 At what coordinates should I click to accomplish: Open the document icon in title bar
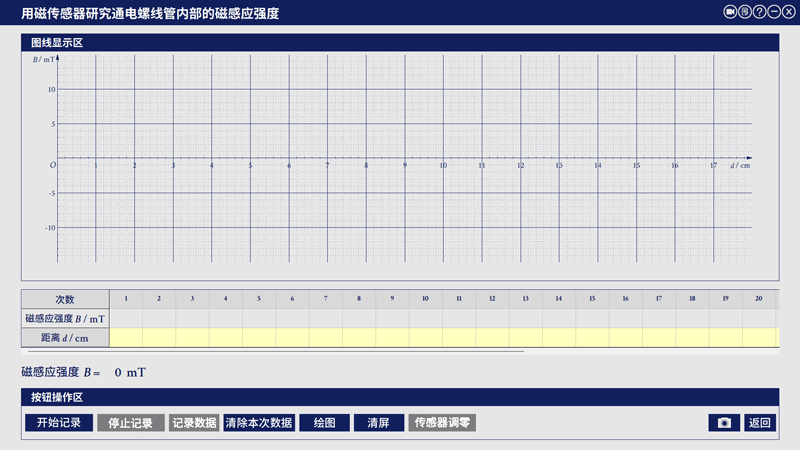tap(745, 11)
